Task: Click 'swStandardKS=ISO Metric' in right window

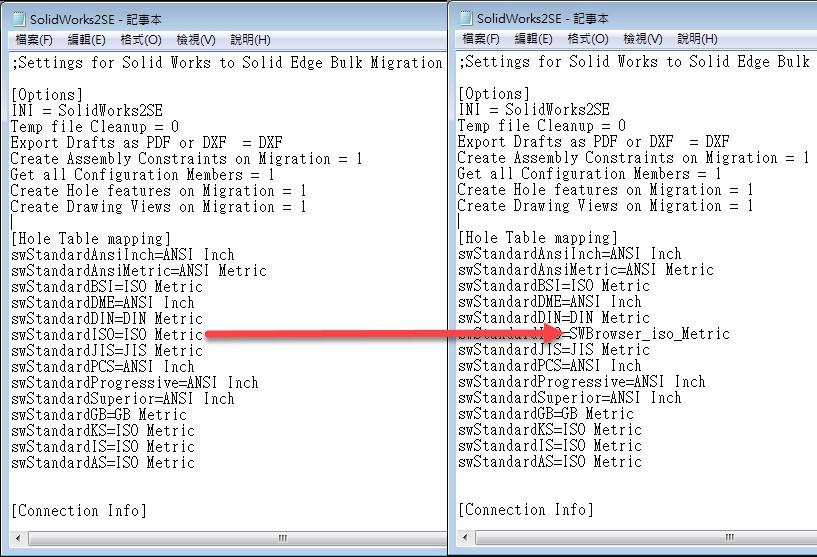Action: coord(550,430)
